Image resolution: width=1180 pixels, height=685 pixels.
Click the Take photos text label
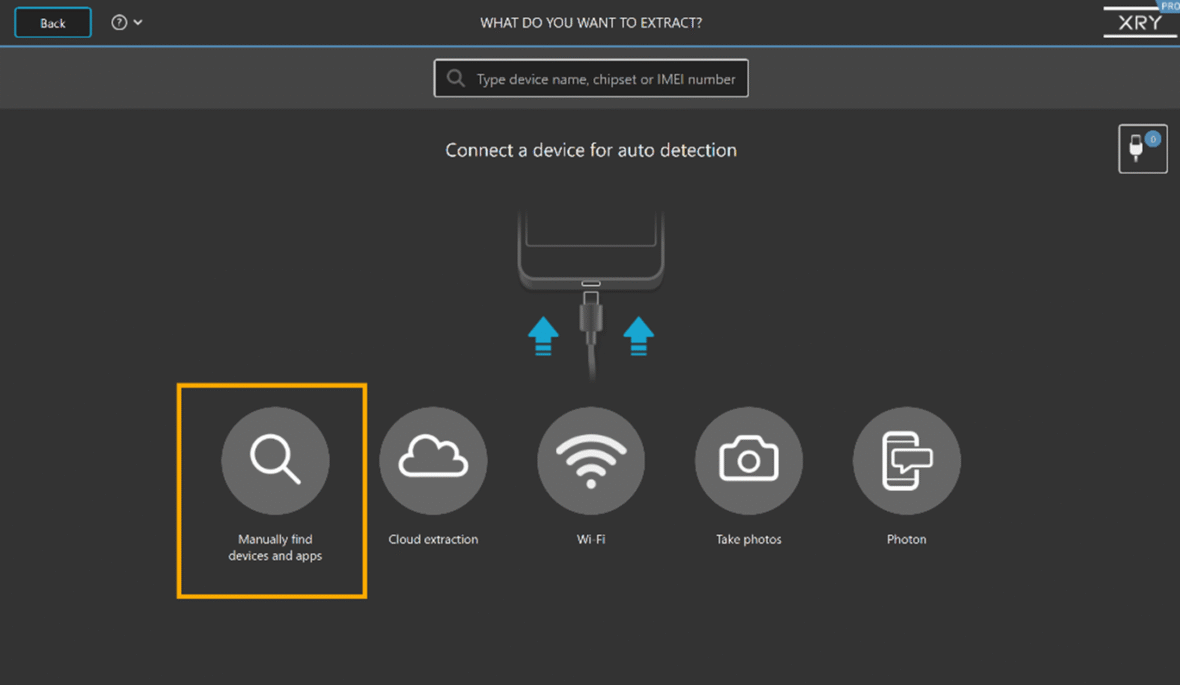(749, 539)
